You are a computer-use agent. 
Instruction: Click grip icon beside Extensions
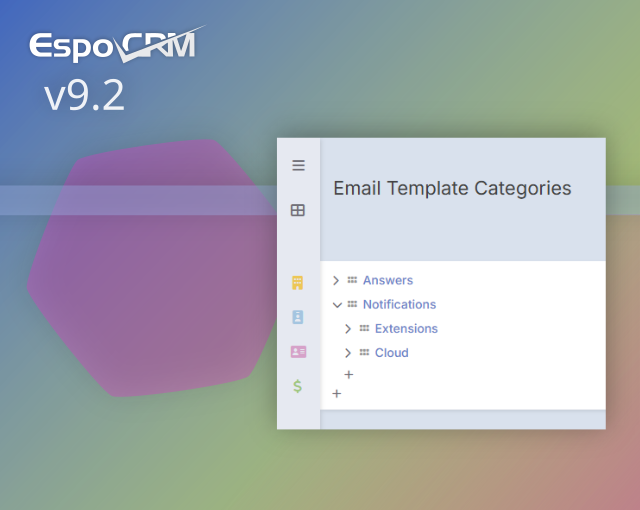click(364, 328)
